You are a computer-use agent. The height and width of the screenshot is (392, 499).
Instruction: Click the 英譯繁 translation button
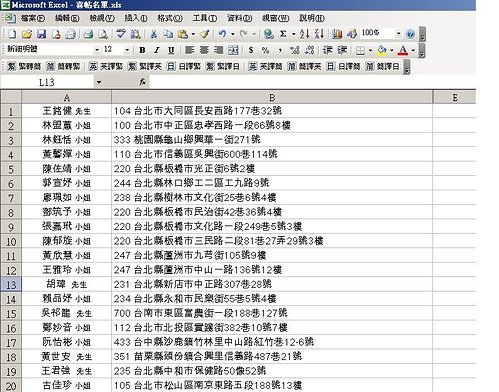[105, 66]
